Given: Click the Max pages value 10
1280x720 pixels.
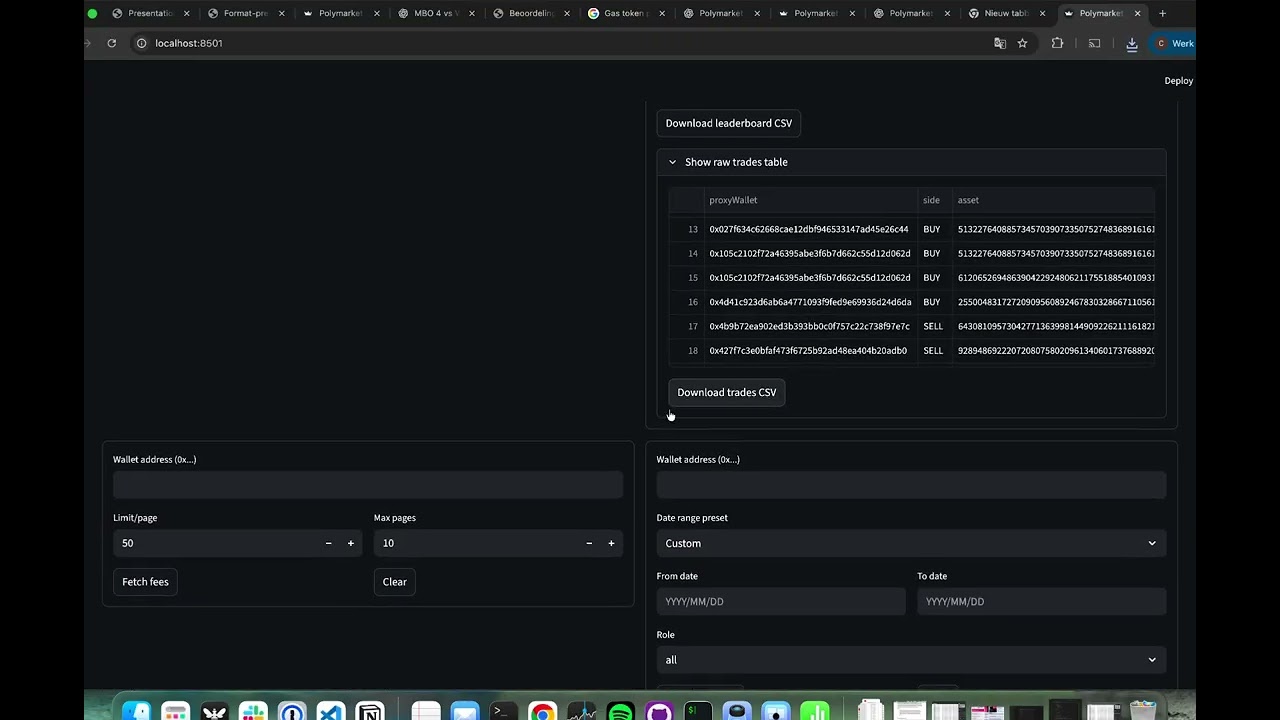Looking at the screenshot, I should 475,543.
